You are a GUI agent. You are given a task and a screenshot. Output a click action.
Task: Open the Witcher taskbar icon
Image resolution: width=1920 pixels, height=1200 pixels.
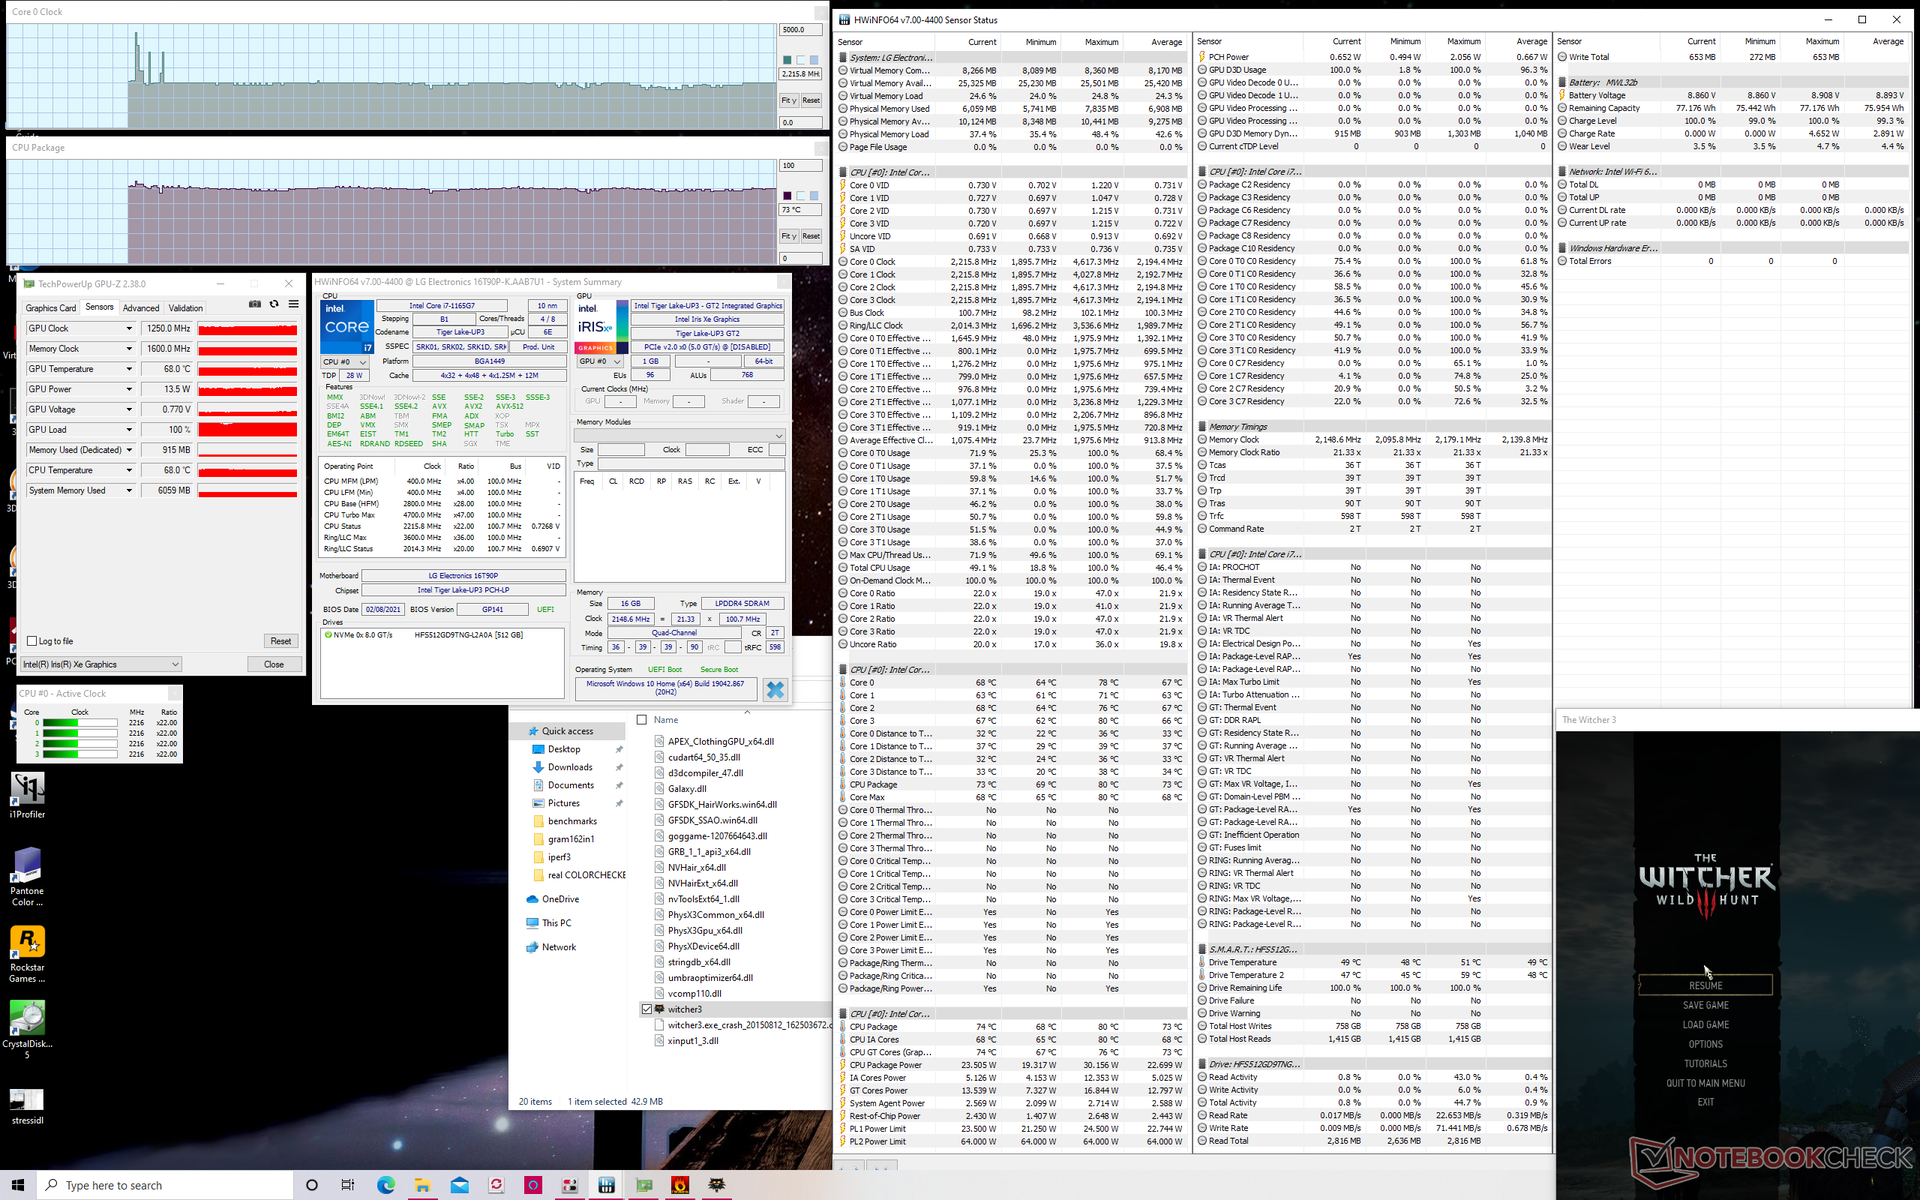coord(717,1185)
